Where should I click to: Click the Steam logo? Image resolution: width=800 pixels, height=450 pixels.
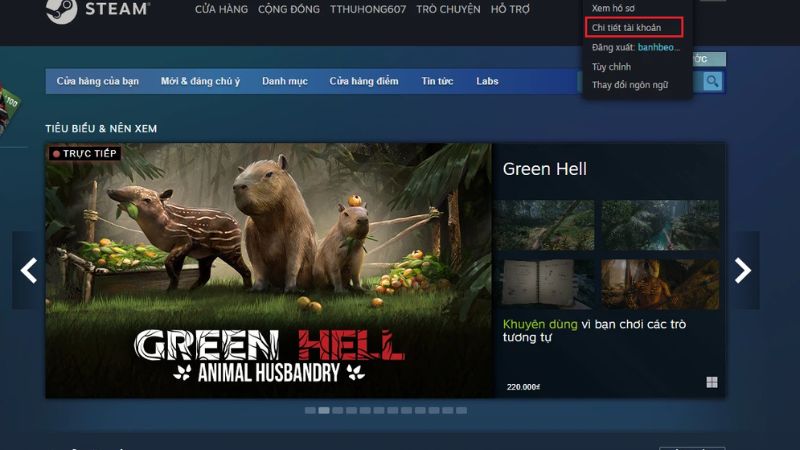[x=98, y=10]
